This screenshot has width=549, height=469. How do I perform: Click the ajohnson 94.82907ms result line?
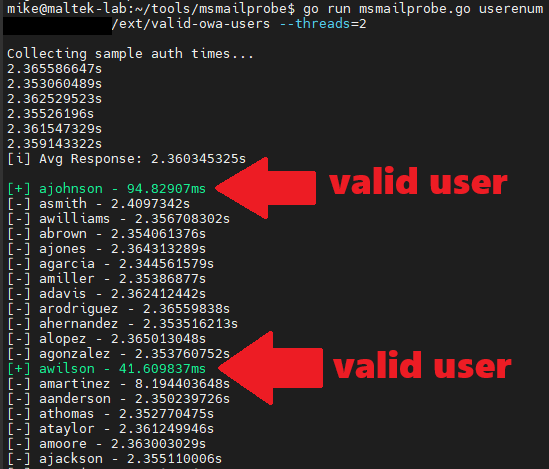(x=106, y=189)
